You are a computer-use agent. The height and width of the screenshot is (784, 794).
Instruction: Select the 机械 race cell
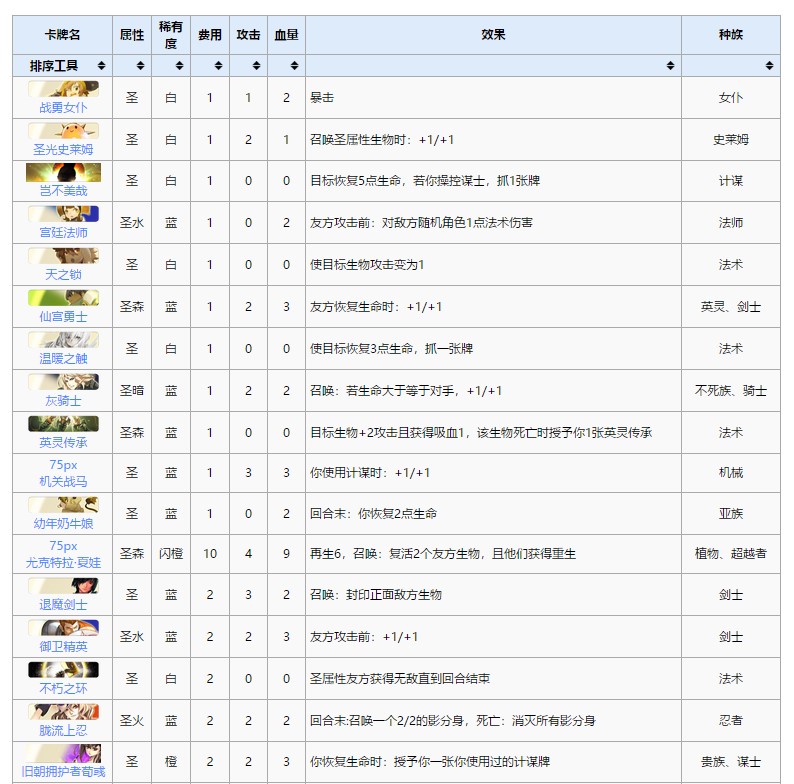pos(731,473)
